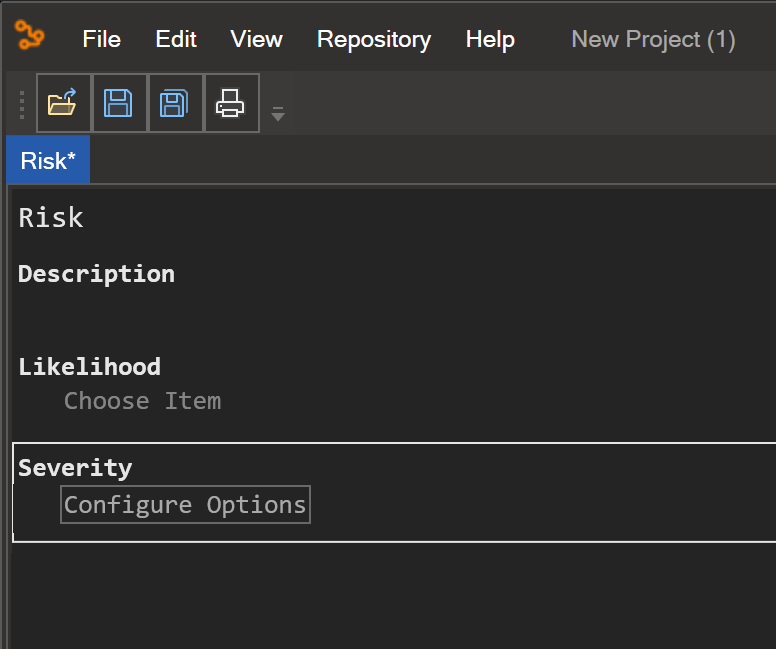Image resolution: width=776 pixels, height=649 pixels.
Task: Switch to the Risk* tab
Action: (x=48, y=160)
